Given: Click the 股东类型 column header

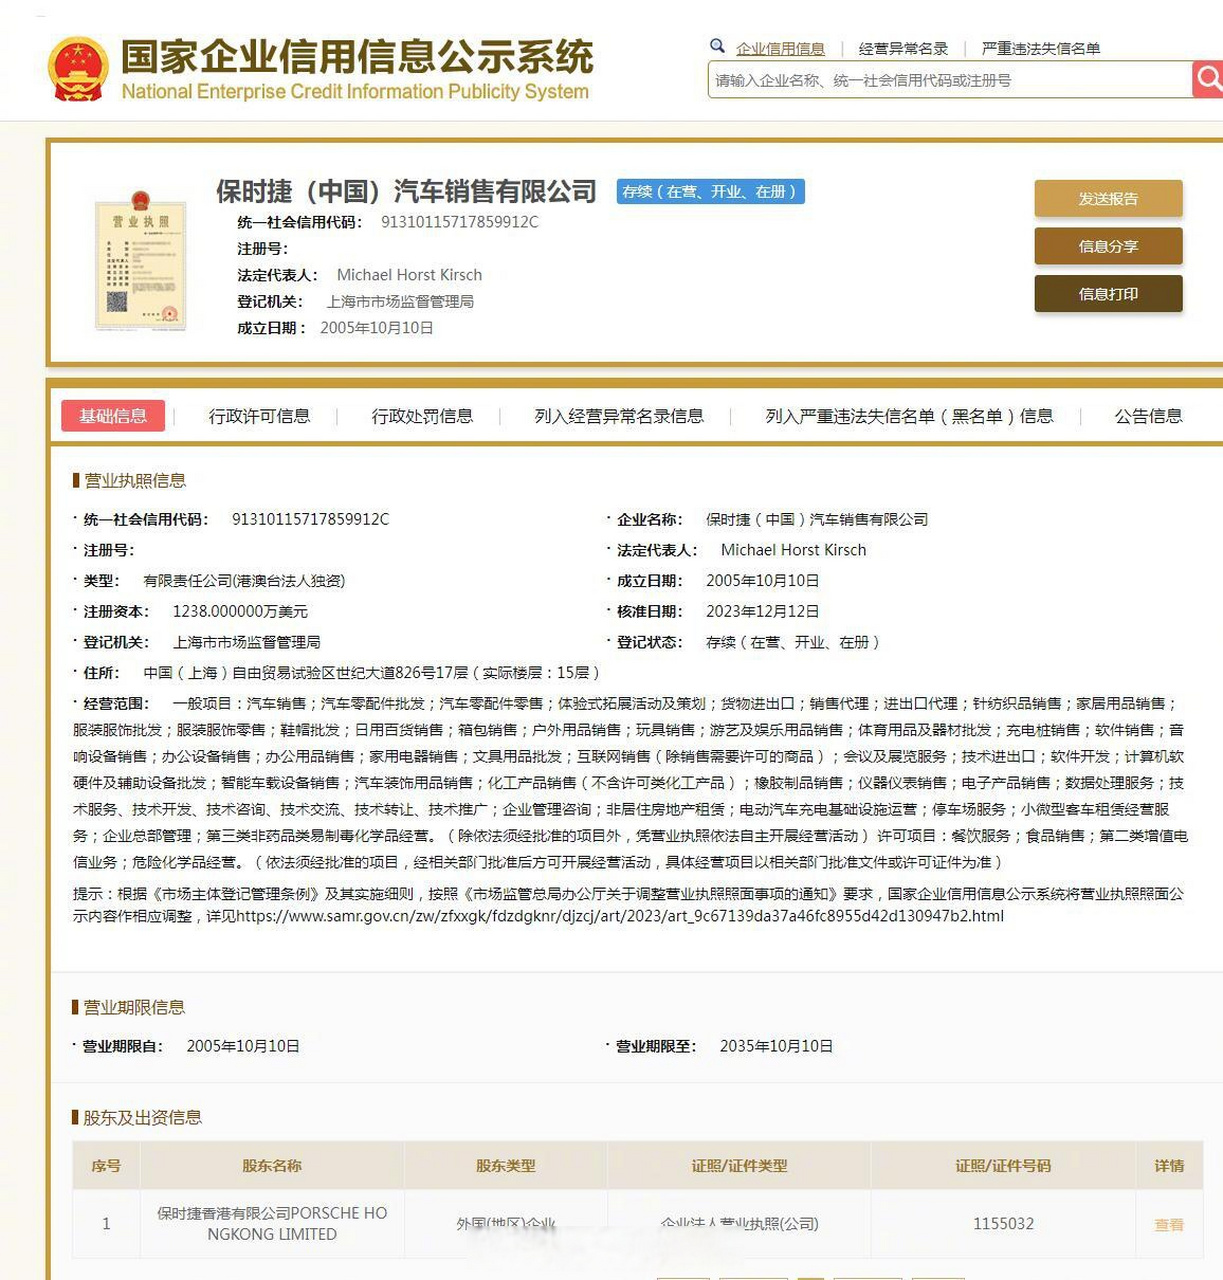Looking at the screenshot, I should tap(506, 1166).
